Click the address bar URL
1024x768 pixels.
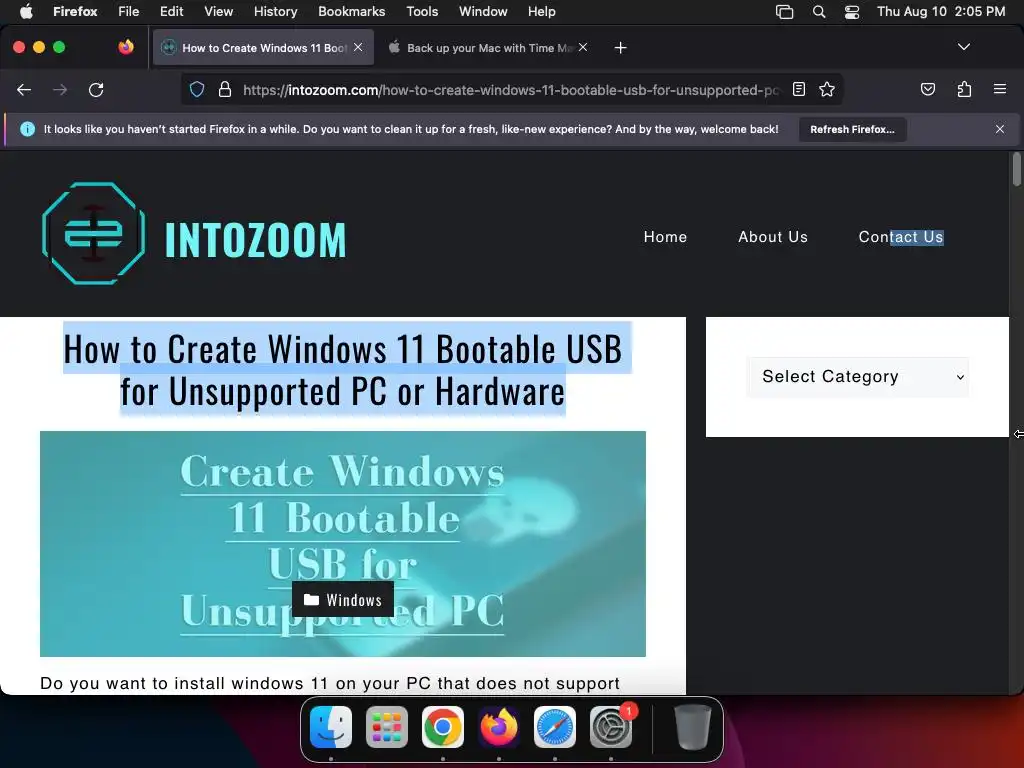coord(511,90)
